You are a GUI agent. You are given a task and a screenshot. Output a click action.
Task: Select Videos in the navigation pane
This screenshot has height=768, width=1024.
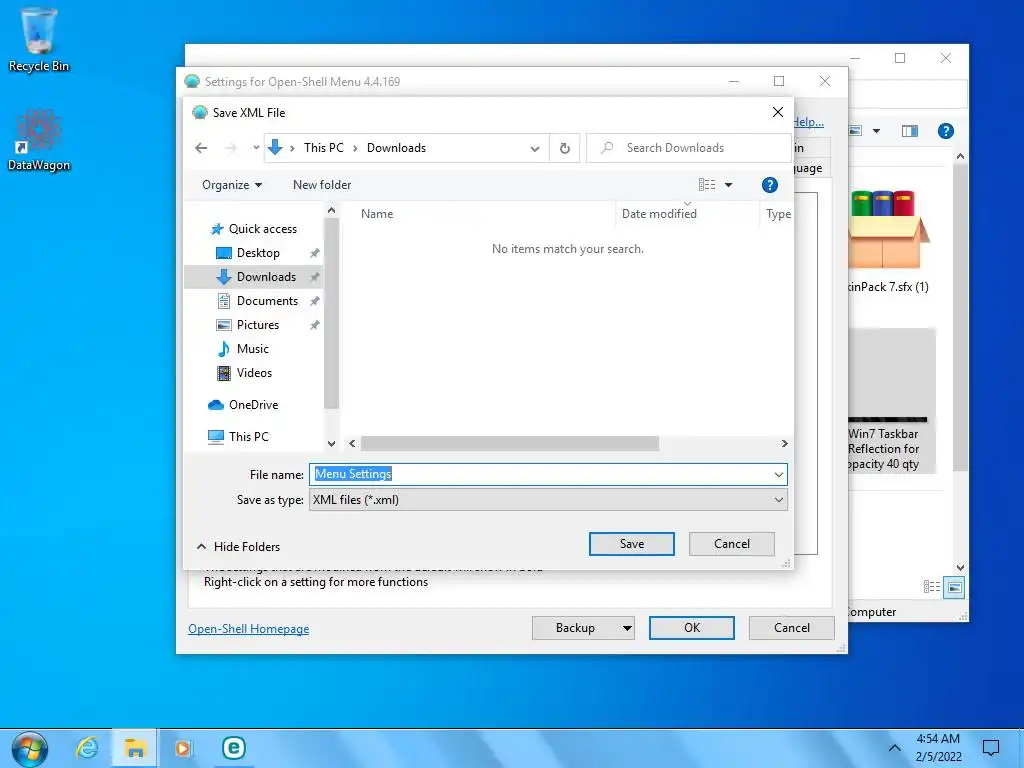[x=253, y=373]
